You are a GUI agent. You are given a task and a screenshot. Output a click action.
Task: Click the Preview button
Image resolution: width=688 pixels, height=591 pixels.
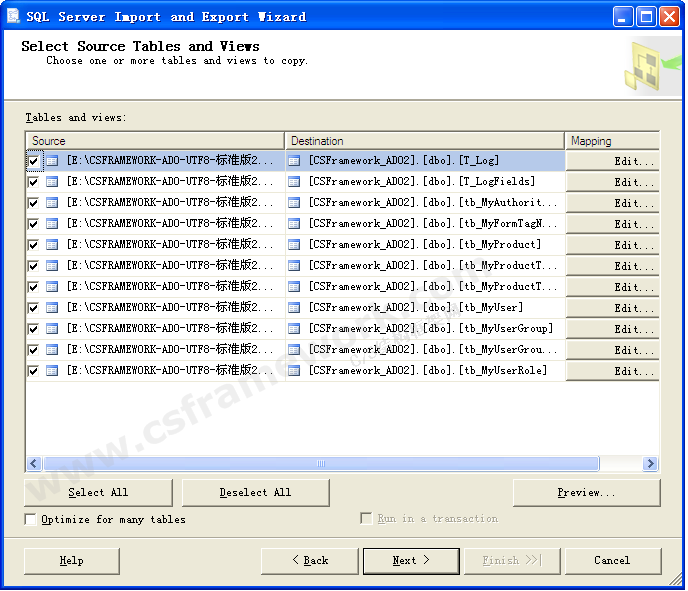tap(586, 493)
